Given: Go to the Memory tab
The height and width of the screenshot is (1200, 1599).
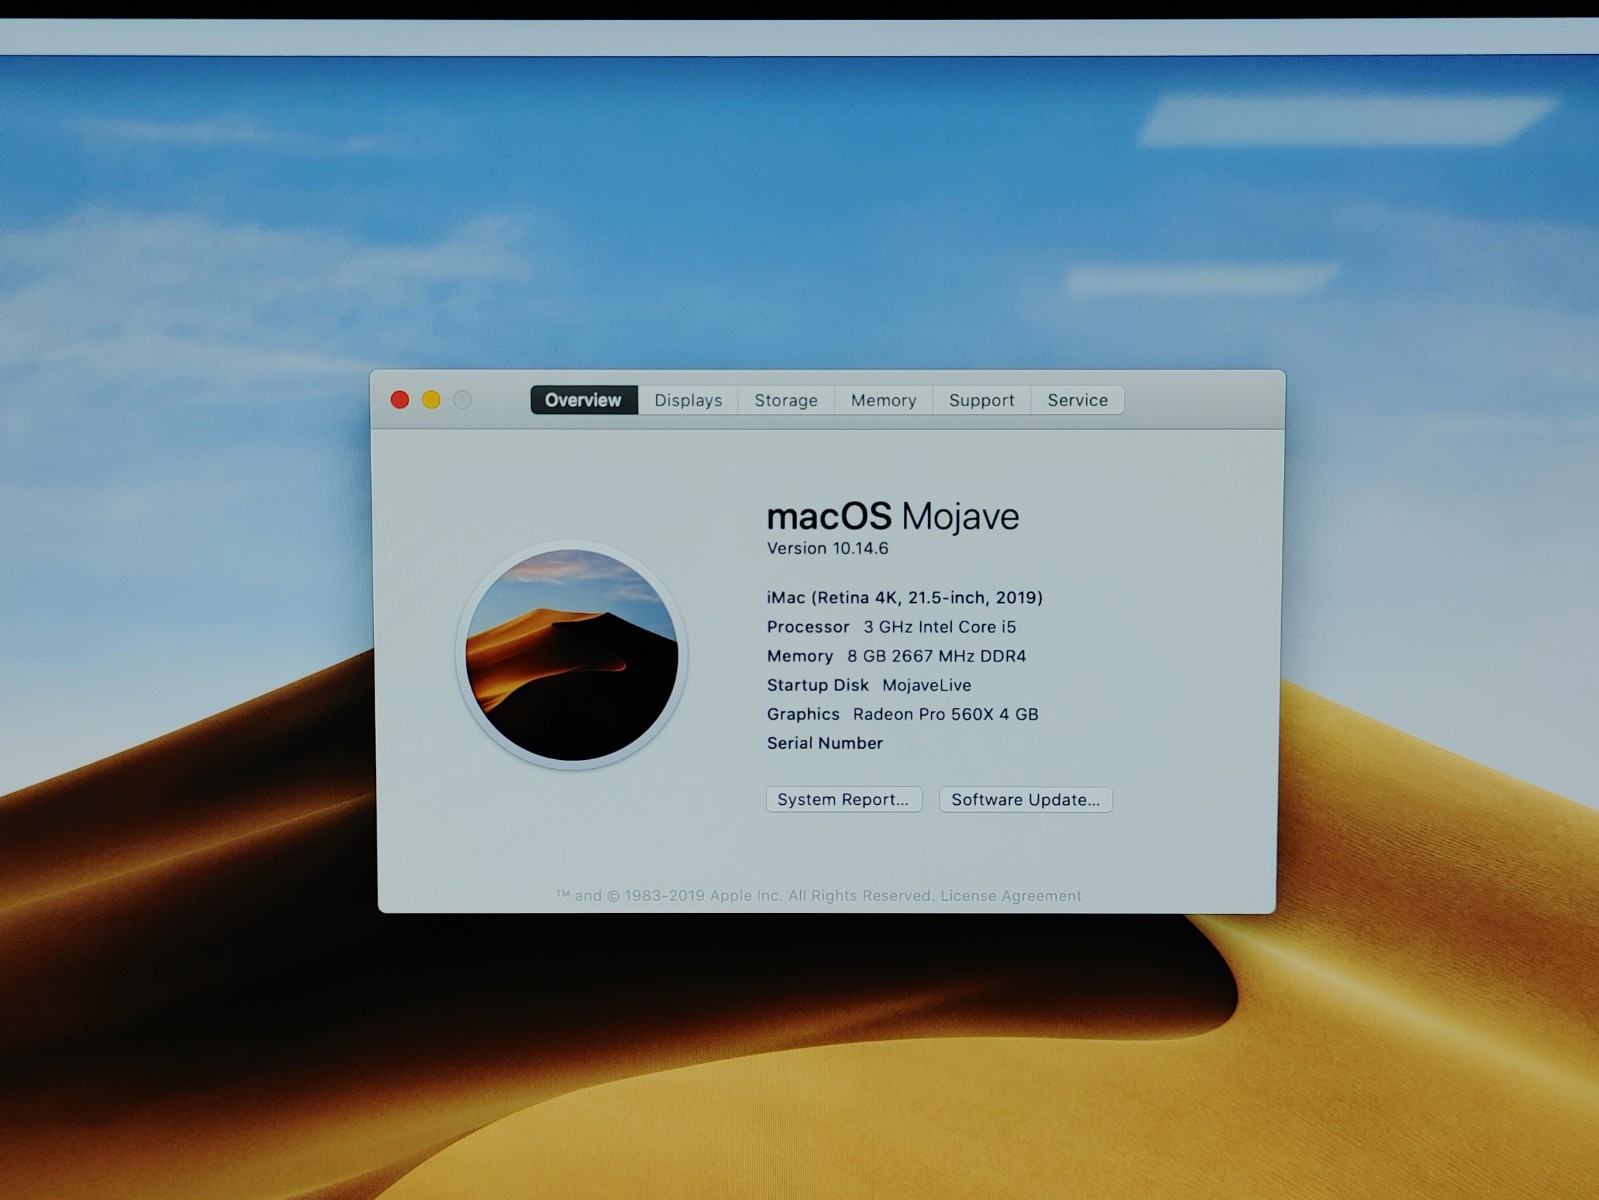Looking at the screenshot, I should coord(883,400).
